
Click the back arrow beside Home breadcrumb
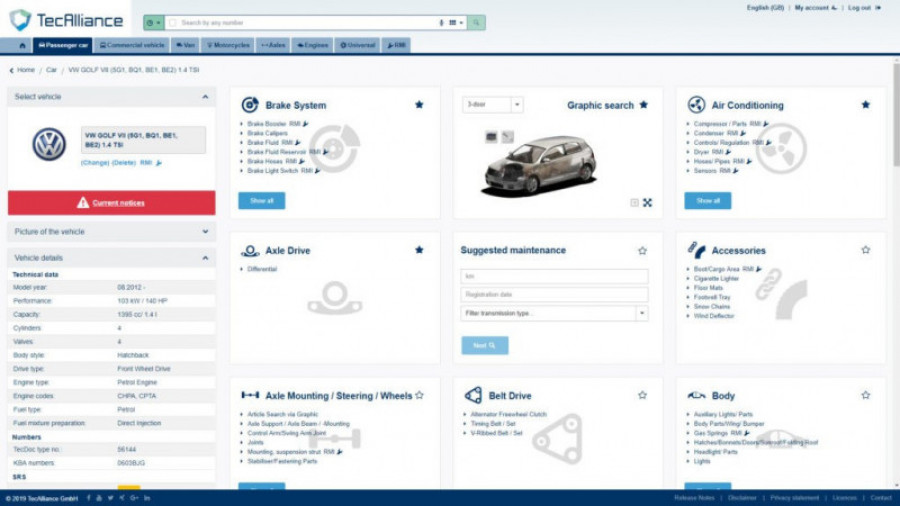(11, 70)
